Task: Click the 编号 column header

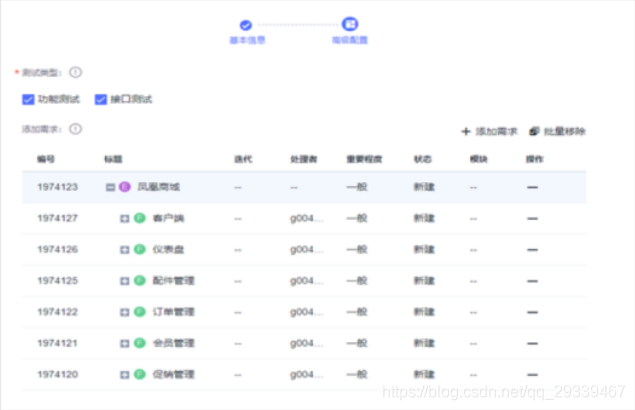Action: 46,159
